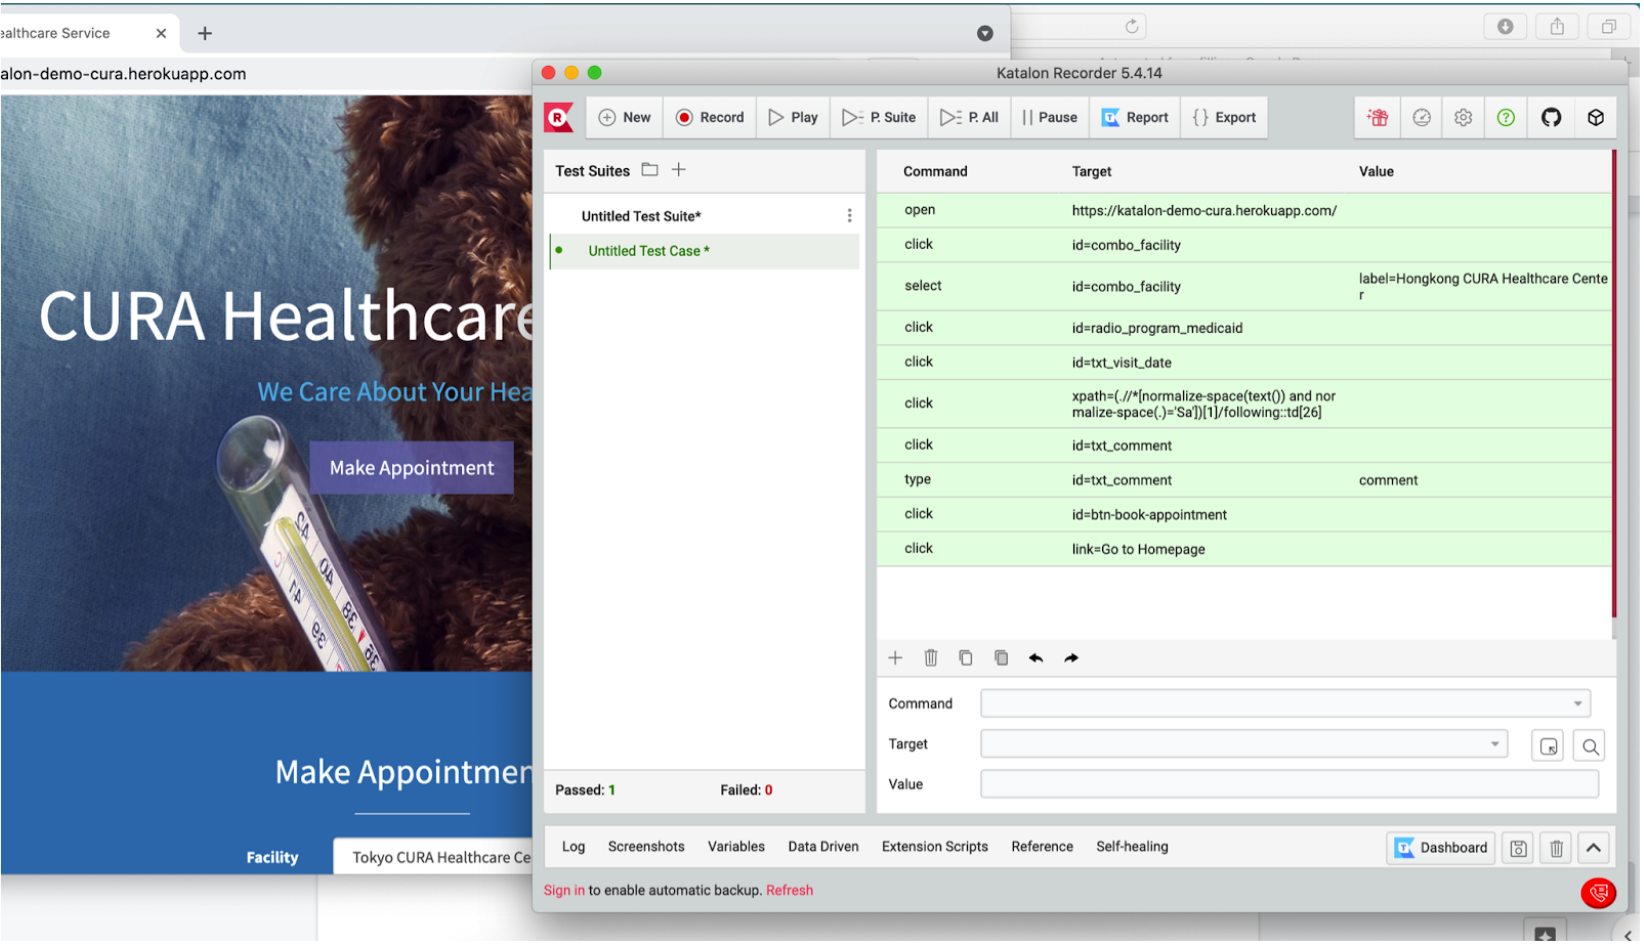Open the settings gear in Katalon Recorder

pos(1465,118)
